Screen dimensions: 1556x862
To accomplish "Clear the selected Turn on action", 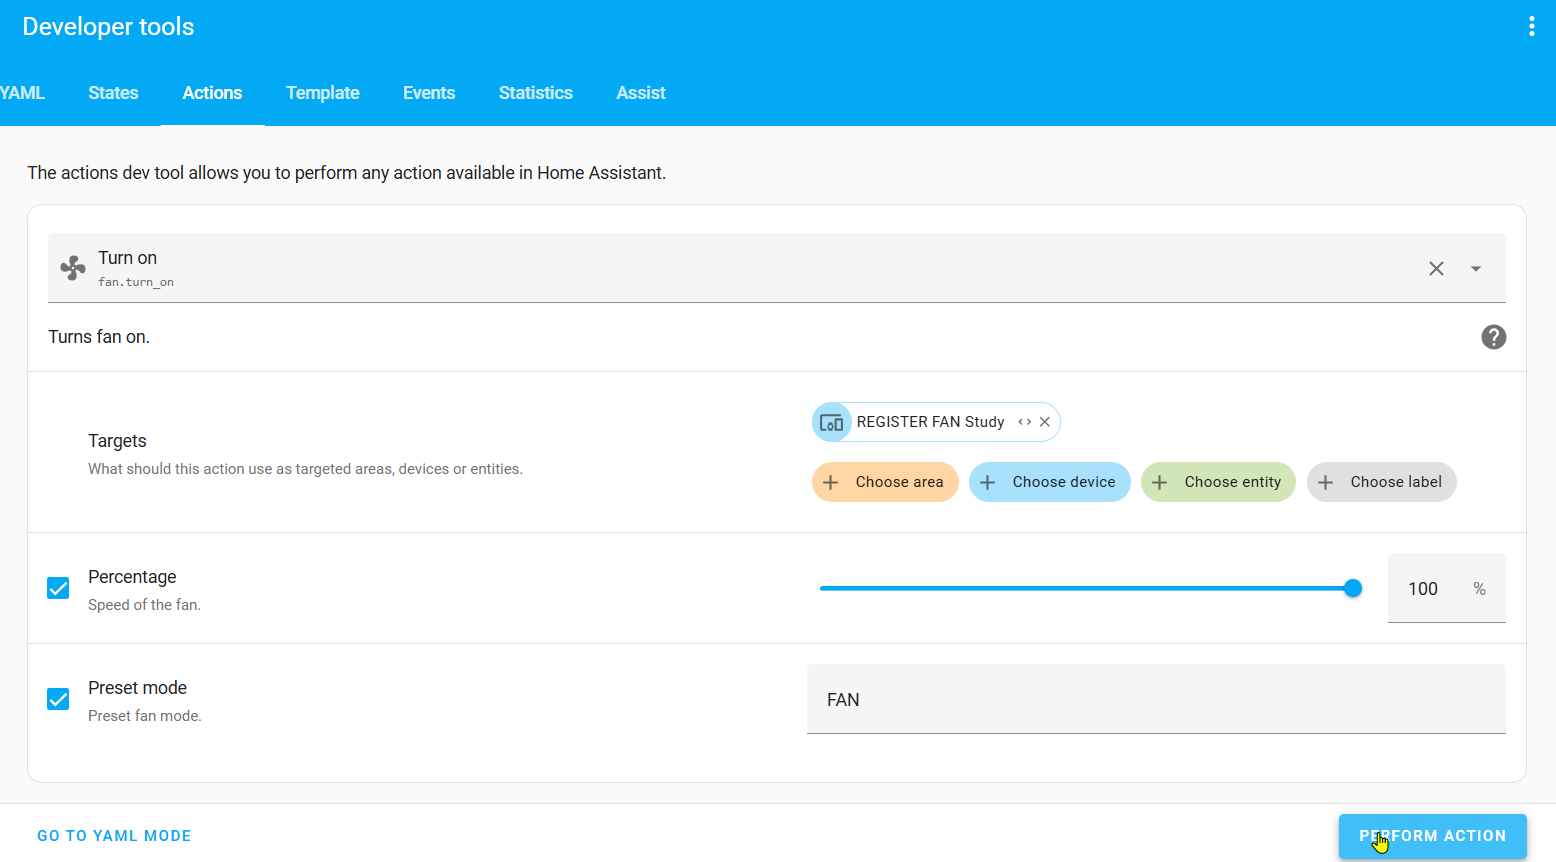I will (1436, 268).
